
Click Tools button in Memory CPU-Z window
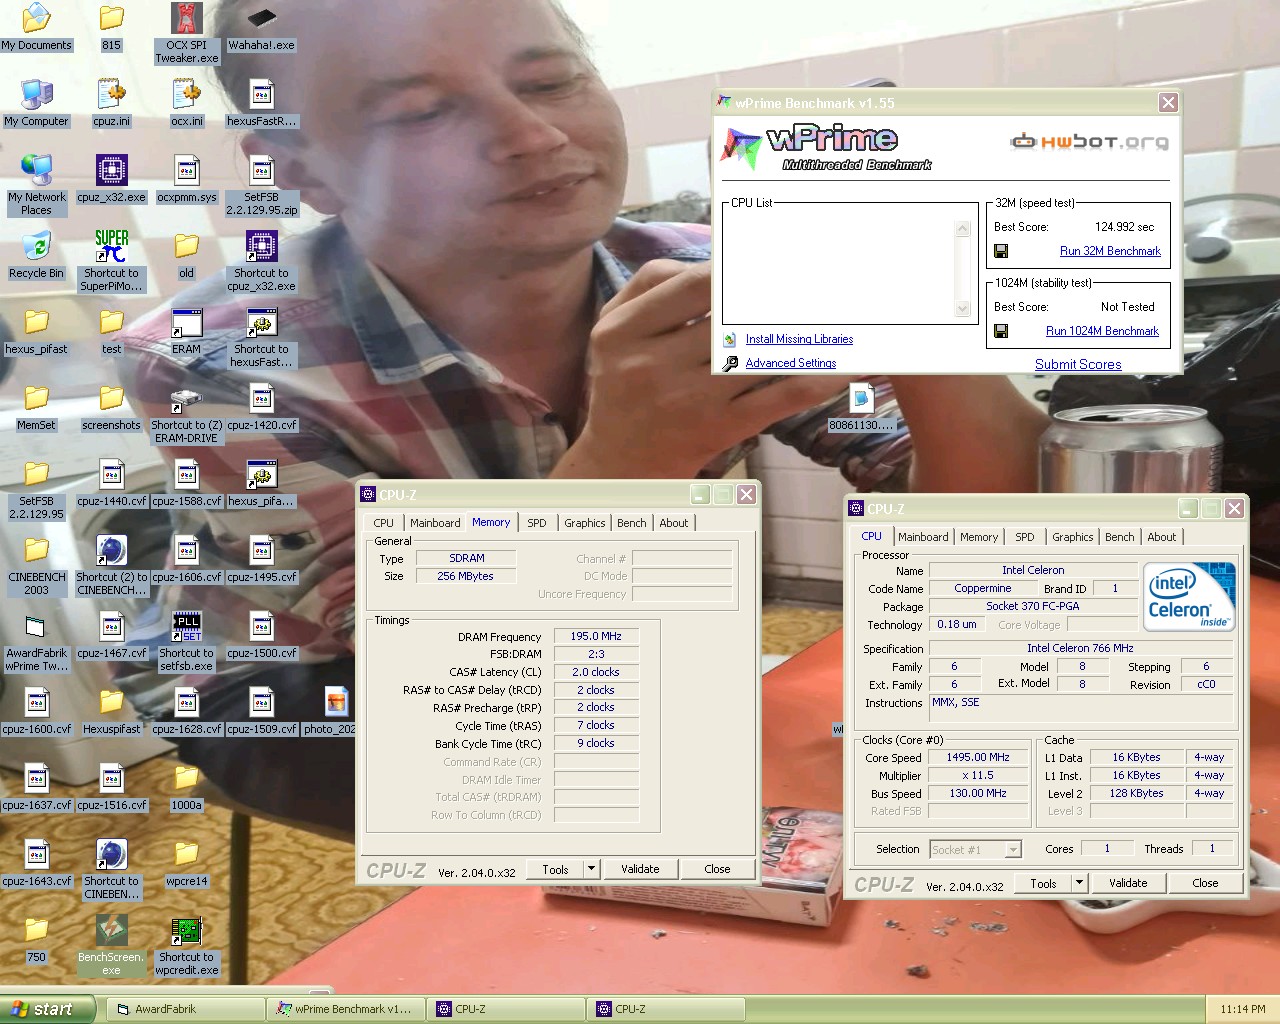pos(556,869)
